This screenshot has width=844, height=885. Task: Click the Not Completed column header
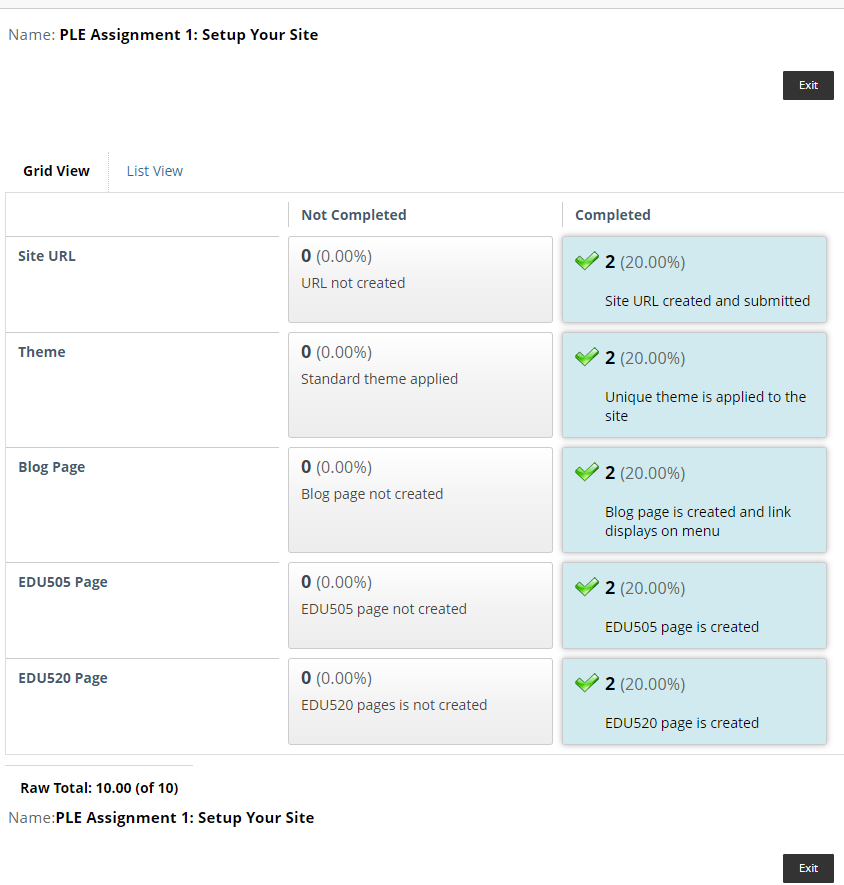[354, 215]
